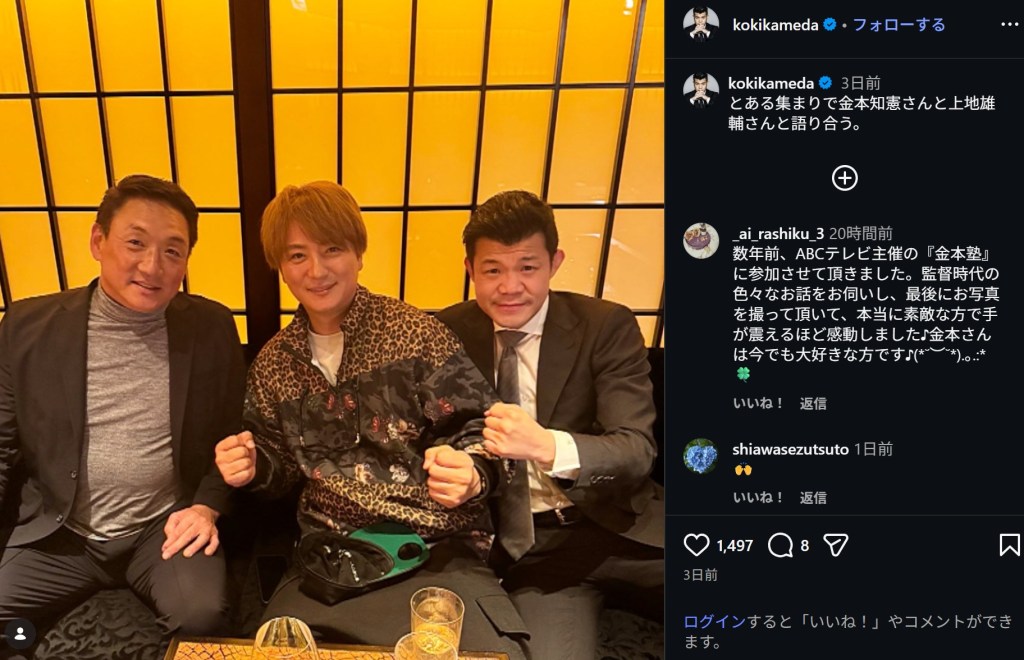Open _ai_rashiku_3 avatar
Screen dimensions: 1024x660
[x=701, y=241]
